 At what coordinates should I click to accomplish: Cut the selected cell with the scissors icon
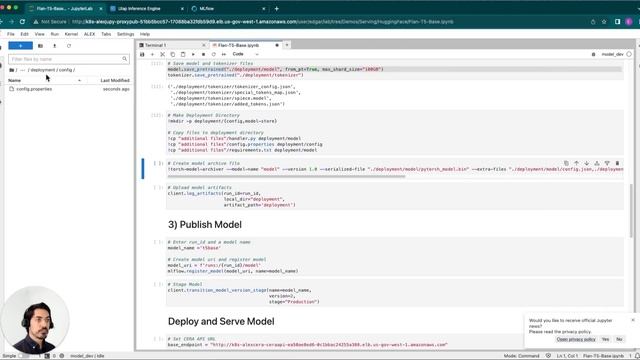pyautogui.click(x=162, y=54)
